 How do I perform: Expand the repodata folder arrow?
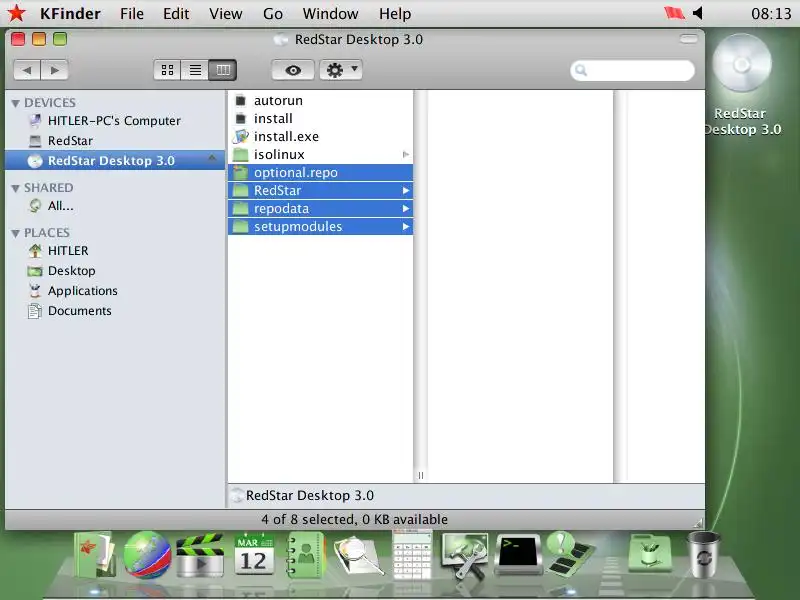[406, 208]
